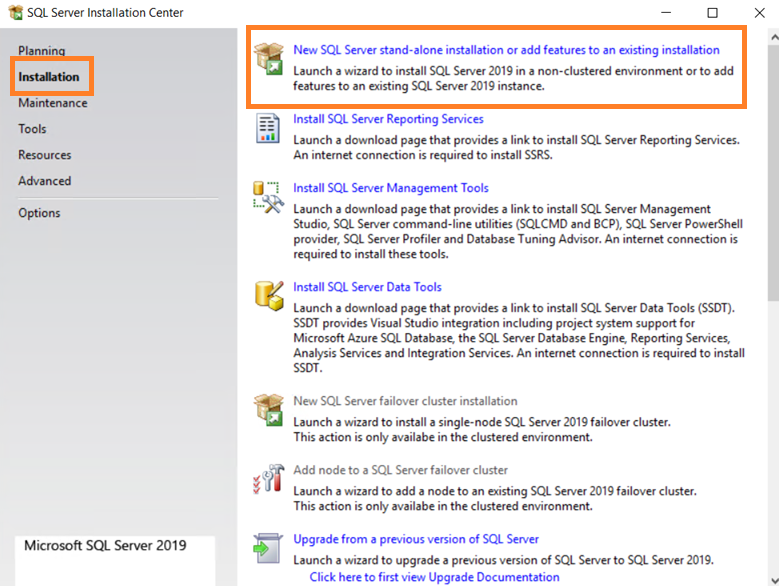Click 'An internet connection is required to install SSRS.' text
Screen dimensions: 779x586
coord(422,155)
